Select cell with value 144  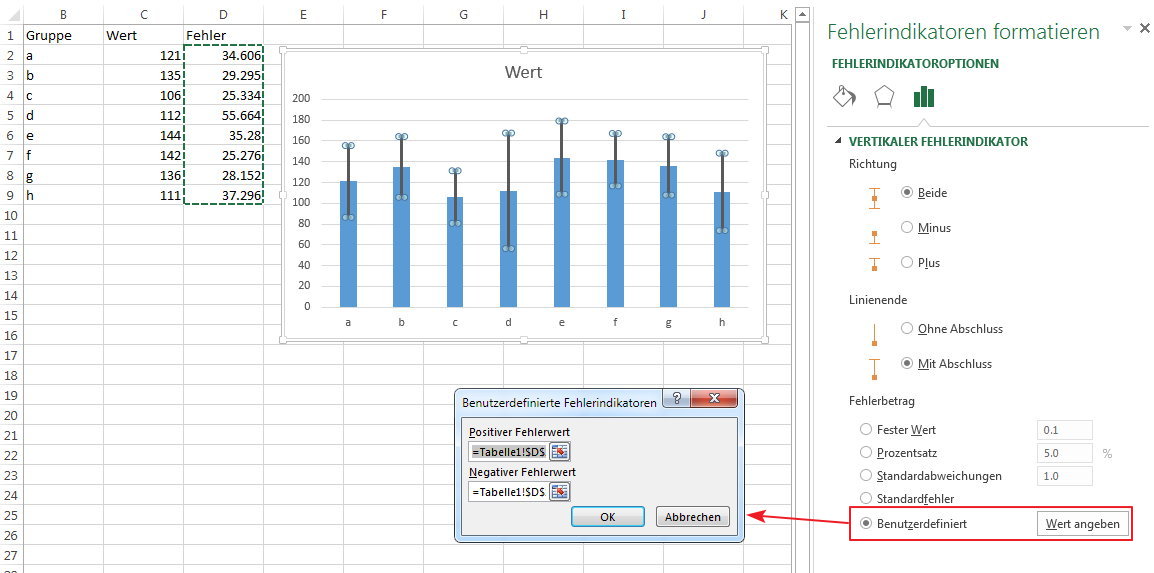coord(144,135)
